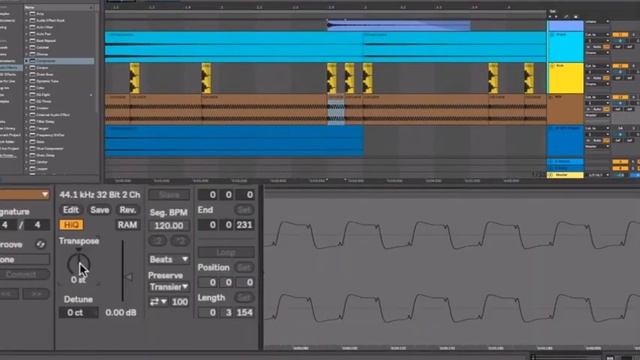Click the Flanger device folder icon
Screen dimensions: 640x360
pyautogui.click(x=32, y=128)
